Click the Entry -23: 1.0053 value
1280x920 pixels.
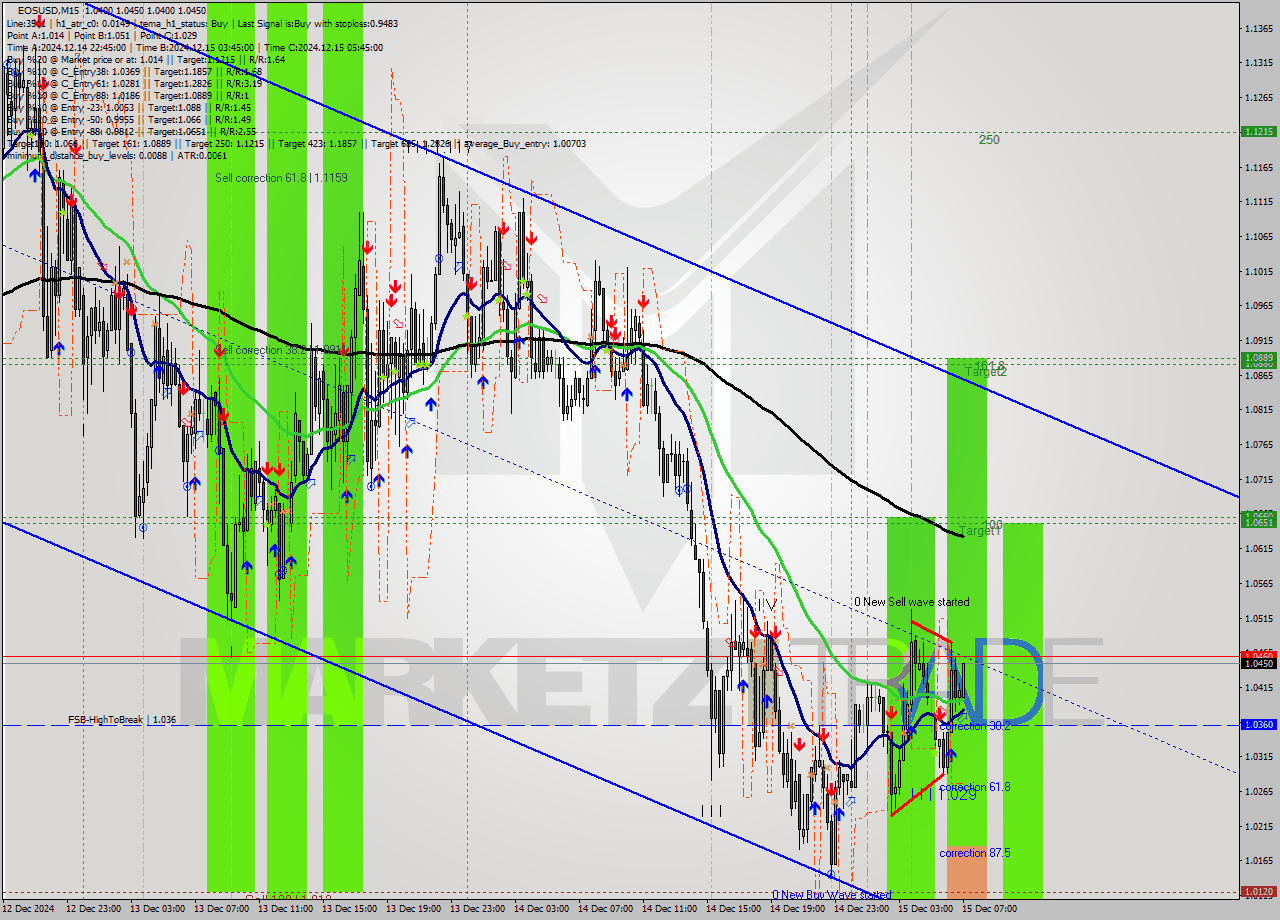[x=100, y=107]
